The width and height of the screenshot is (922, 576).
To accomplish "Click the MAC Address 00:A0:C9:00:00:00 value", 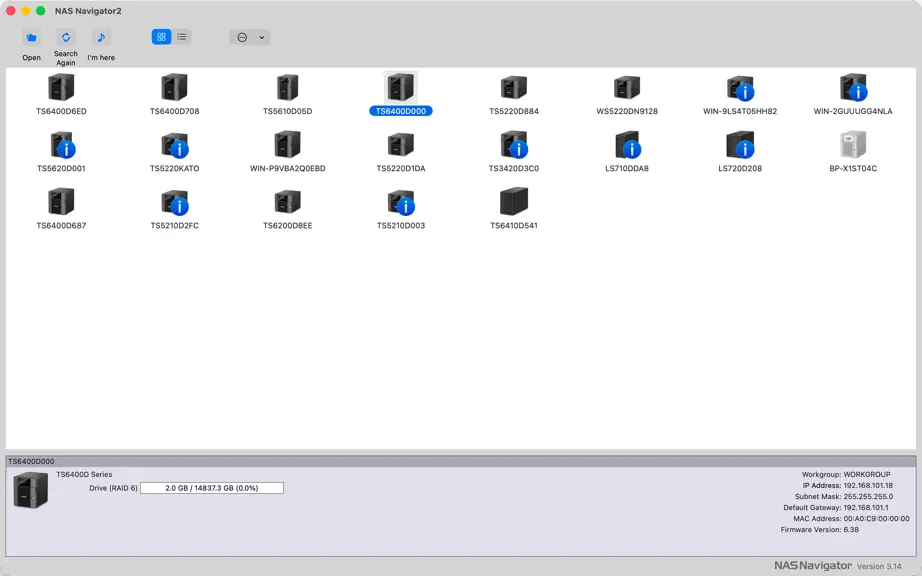I will (876, 519).
